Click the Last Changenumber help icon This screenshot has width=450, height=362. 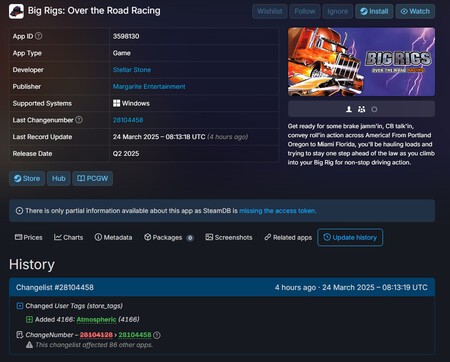79,120
